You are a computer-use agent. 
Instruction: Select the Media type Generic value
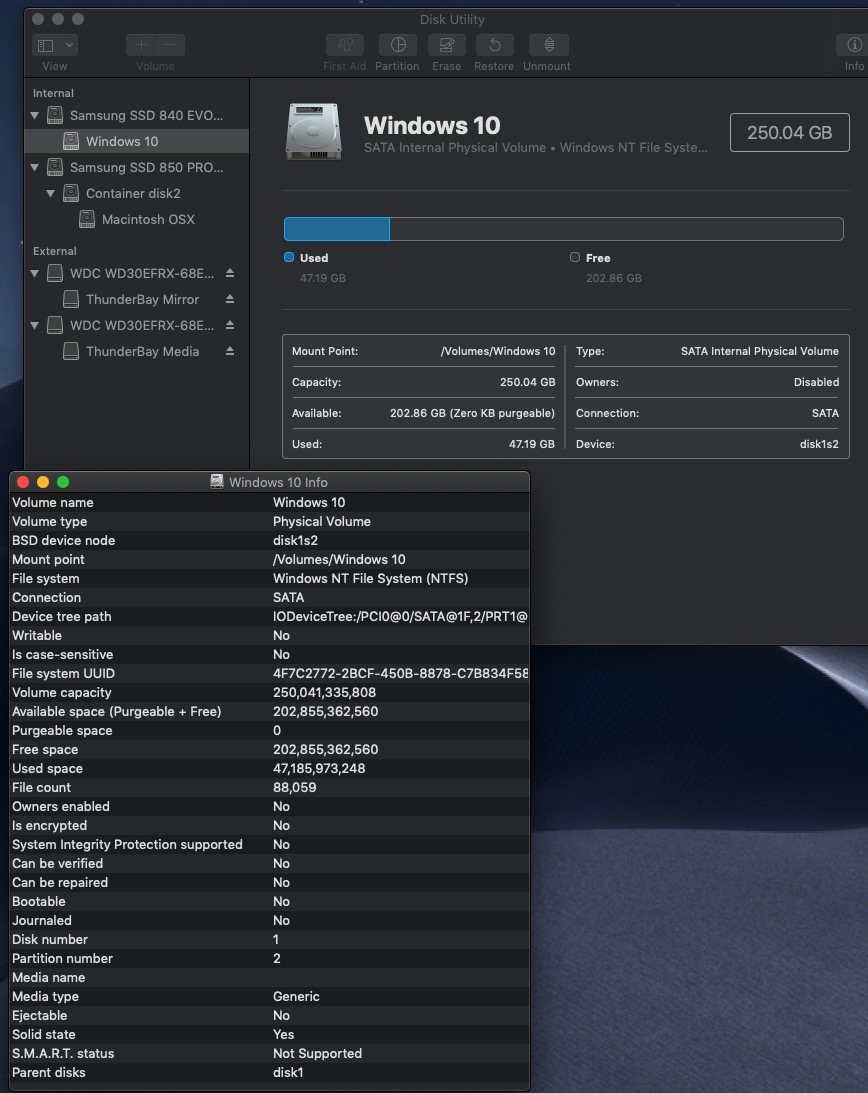click(296, 997)
